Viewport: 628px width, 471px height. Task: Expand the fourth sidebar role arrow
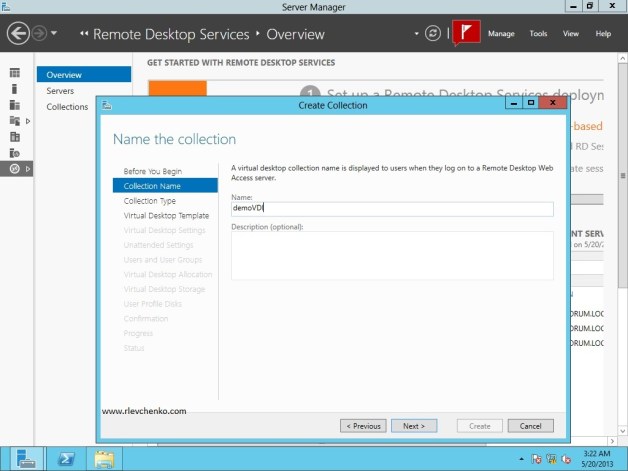pos(28,121)
